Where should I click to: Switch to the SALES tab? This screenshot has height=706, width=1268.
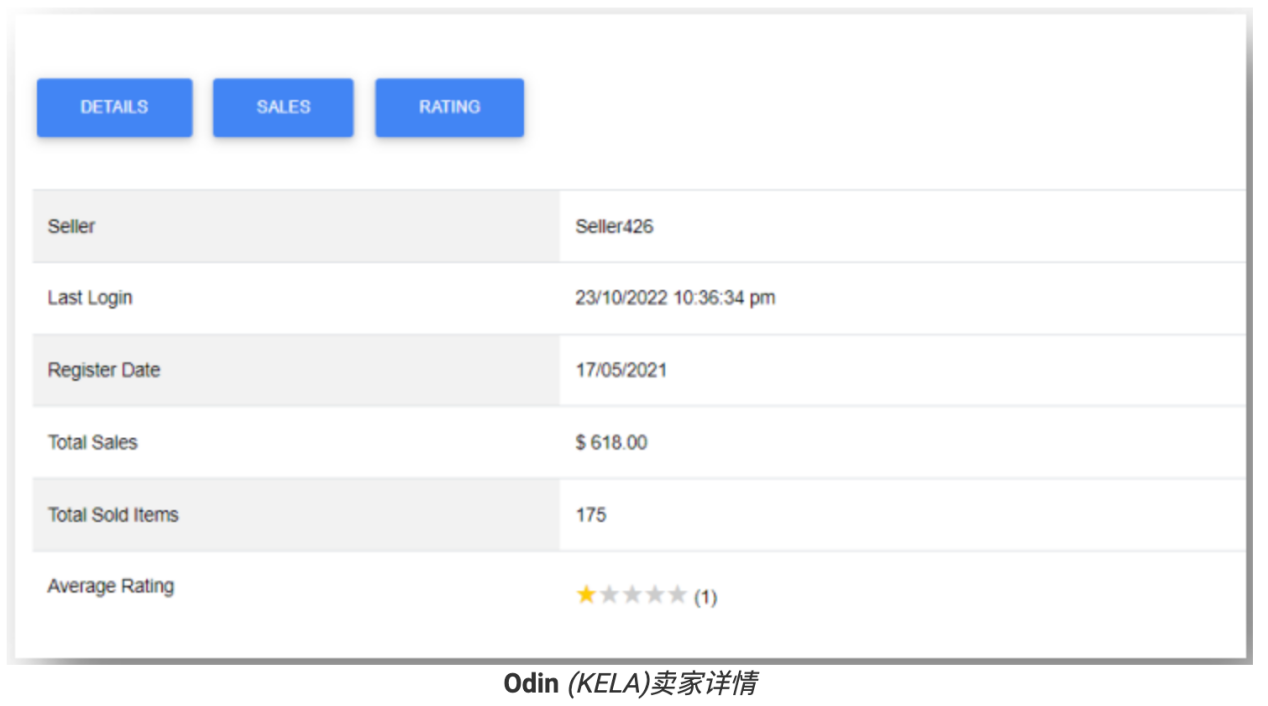pos(282,107)
